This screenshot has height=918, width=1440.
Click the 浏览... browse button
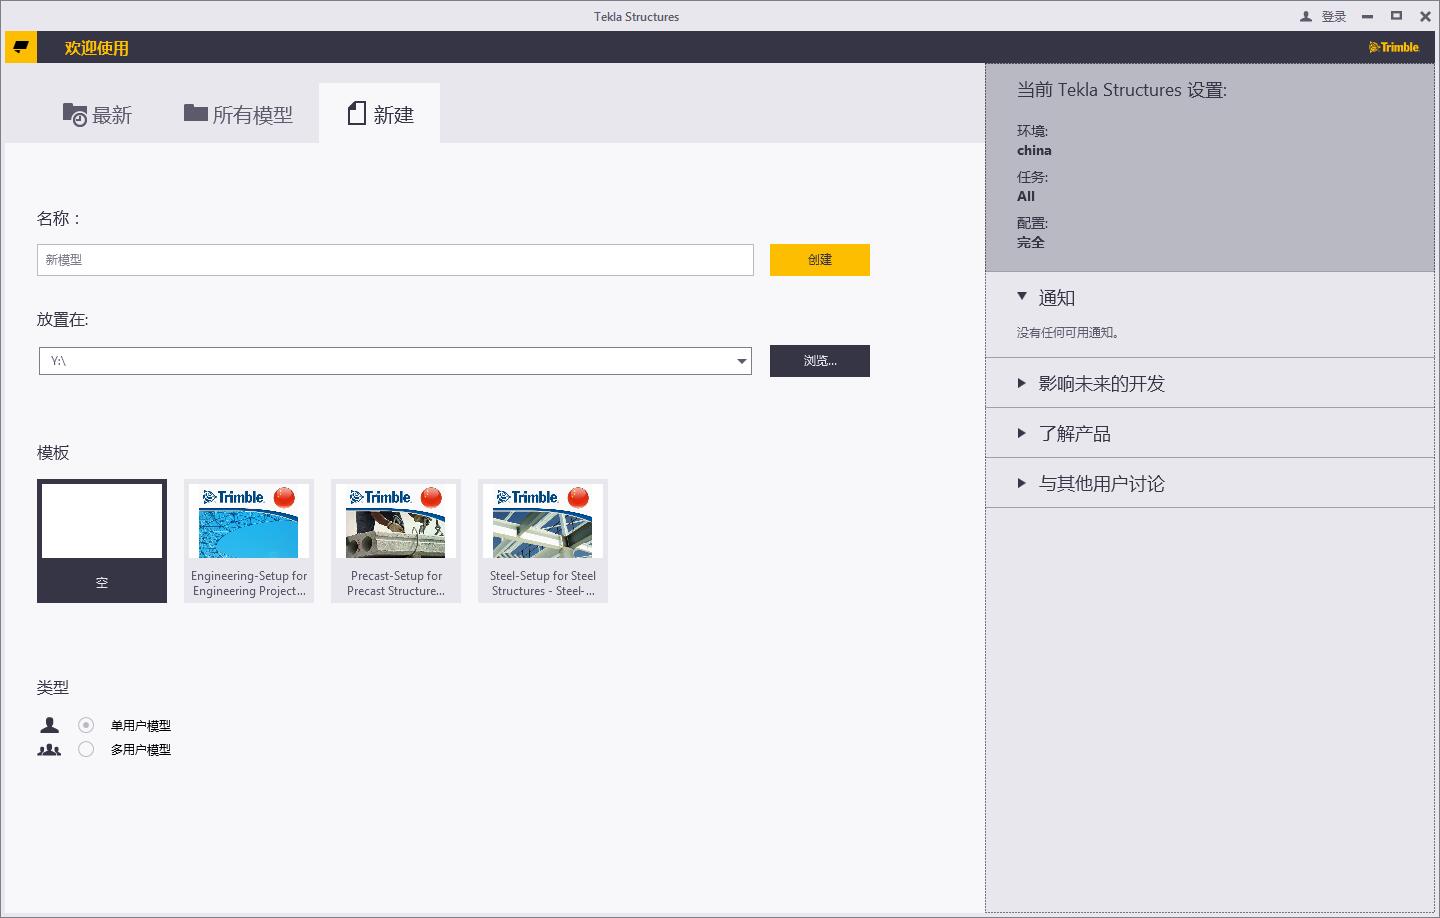tap(820, 361)
